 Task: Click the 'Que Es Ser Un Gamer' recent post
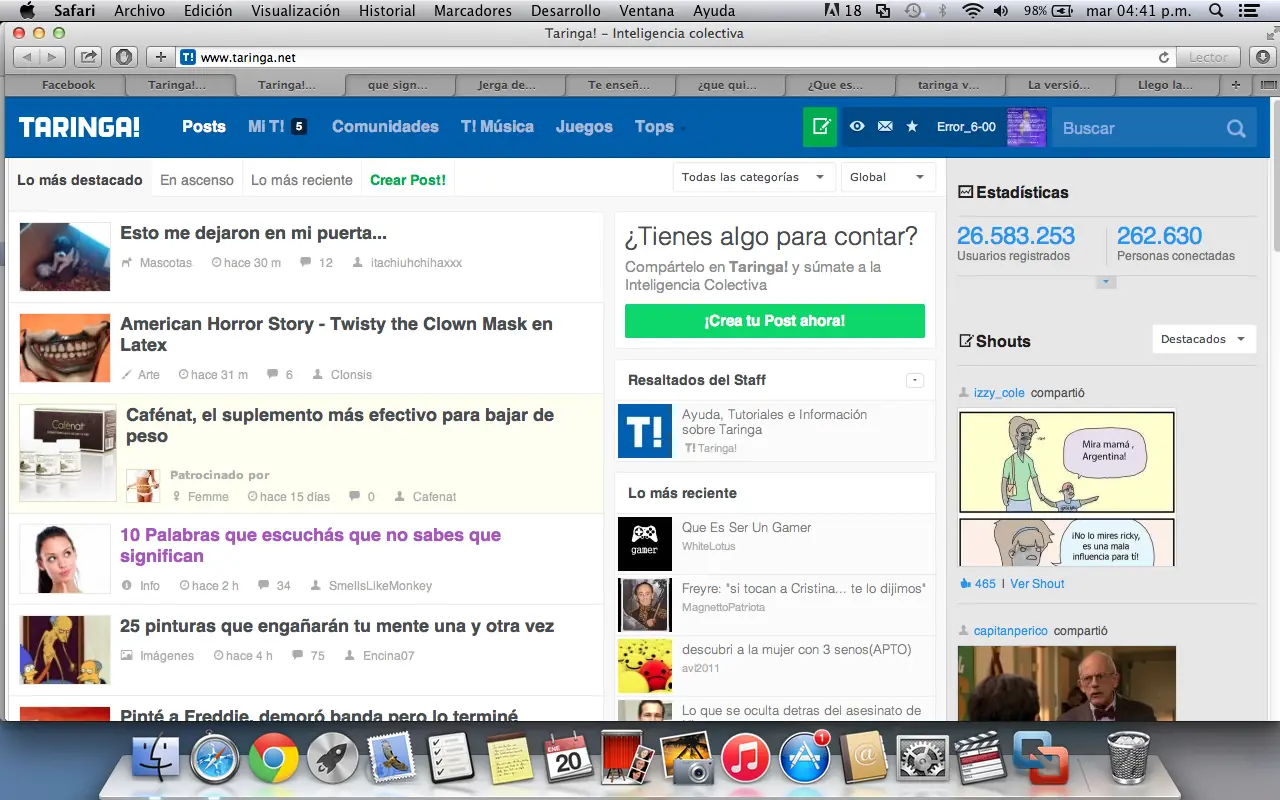[x=746, y=527]
